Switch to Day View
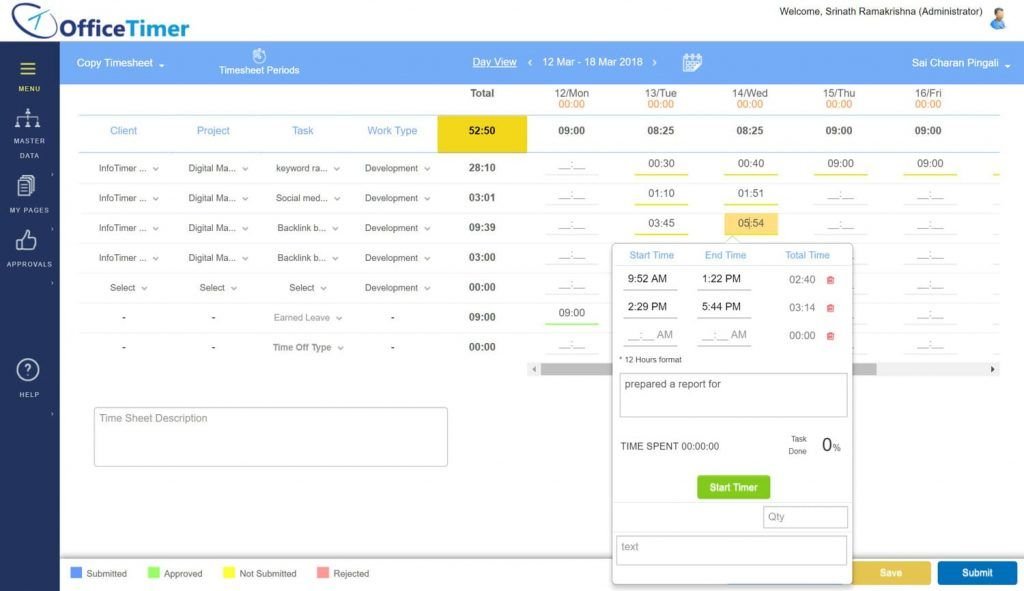 coord(494,61)
